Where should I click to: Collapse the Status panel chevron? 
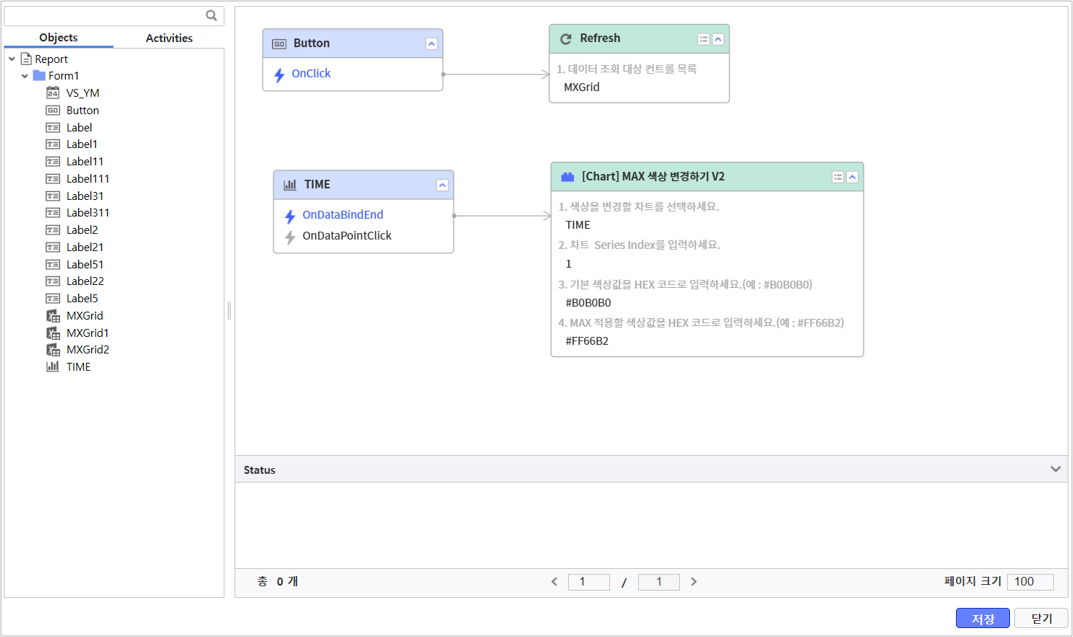[x=1055, y=469]
